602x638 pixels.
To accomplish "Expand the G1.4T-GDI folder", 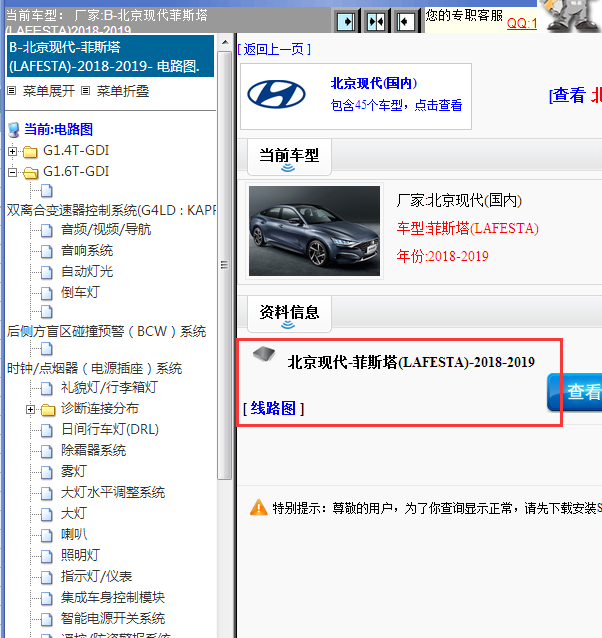I will pyautogui.click(x=12, y=151).
